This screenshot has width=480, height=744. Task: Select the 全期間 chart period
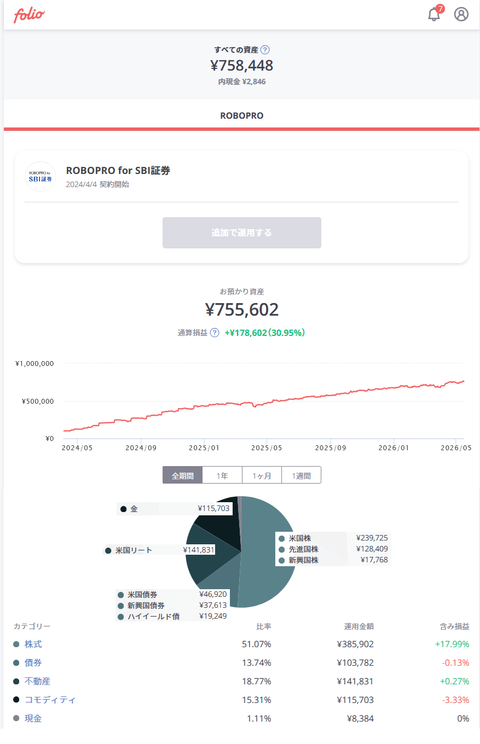183,475
